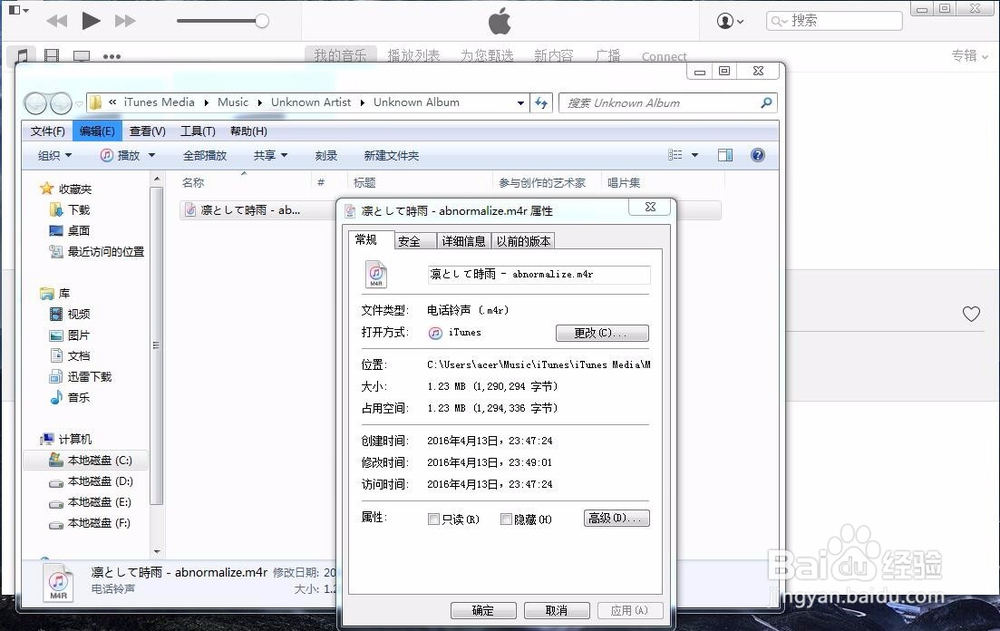Open the 工具(T) menu
The width and height of the screenshot is (1000, 631).
click(x=198, y=131)
